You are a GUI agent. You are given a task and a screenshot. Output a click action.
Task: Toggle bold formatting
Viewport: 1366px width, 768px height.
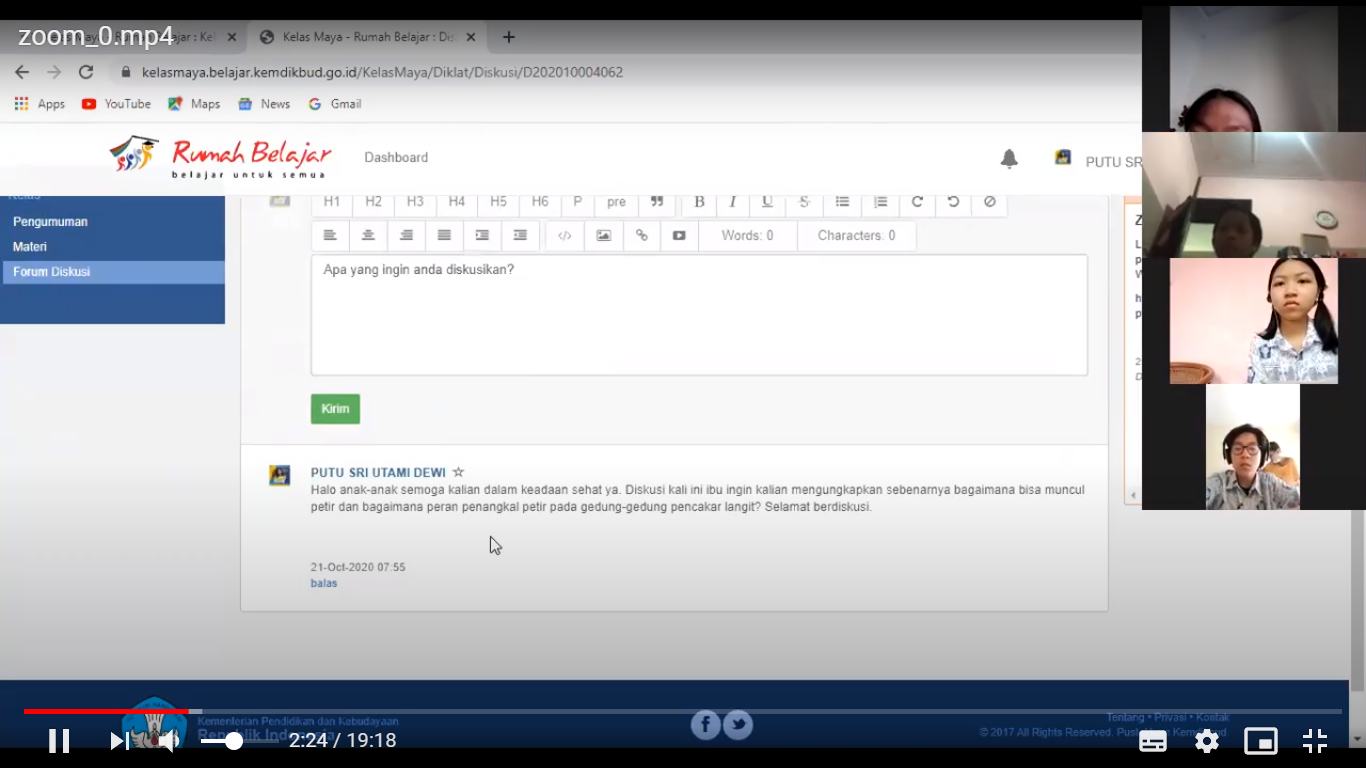pyautogui.click(x=699, y=202)
